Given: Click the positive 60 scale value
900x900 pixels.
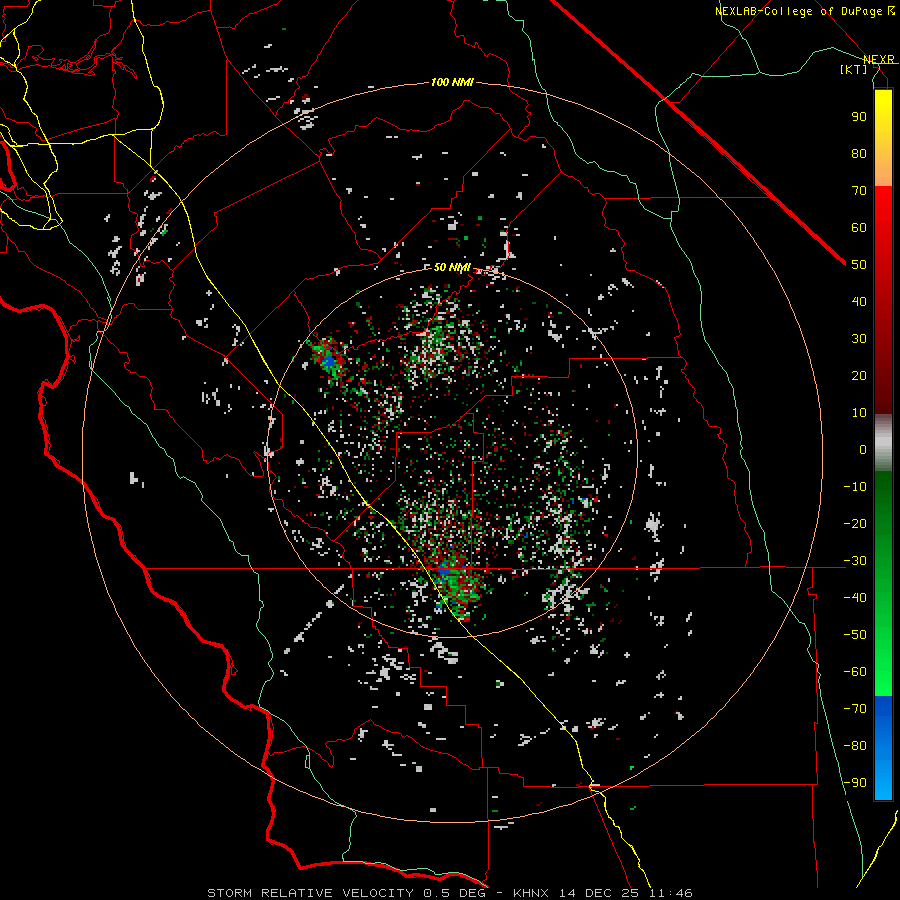Looking at the screenshot, I should coord(859,228).
